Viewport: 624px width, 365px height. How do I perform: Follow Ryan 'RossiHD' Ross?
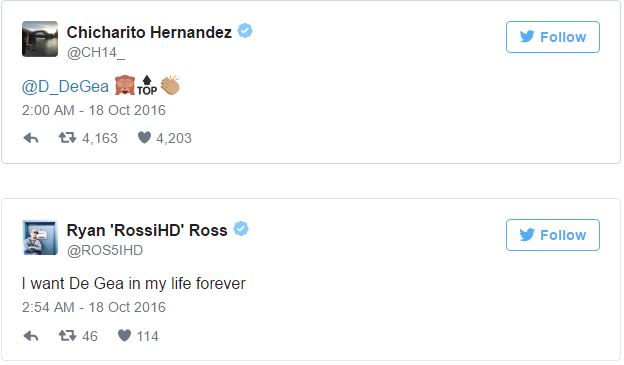tap(553, 235)
